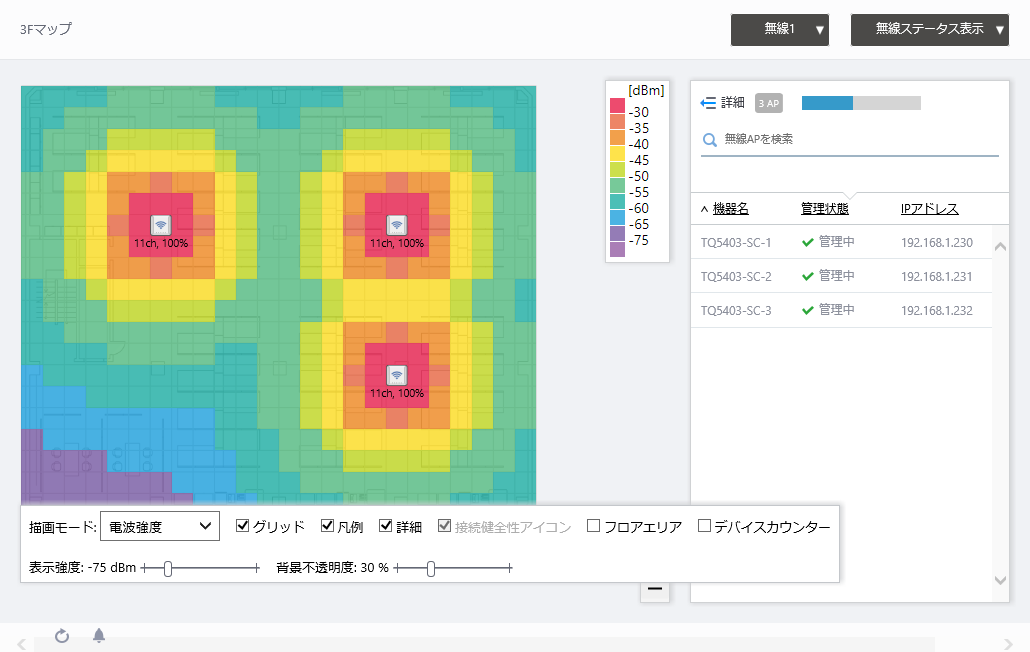
Task: Open notifications via the bell icon
Action: 99,637
